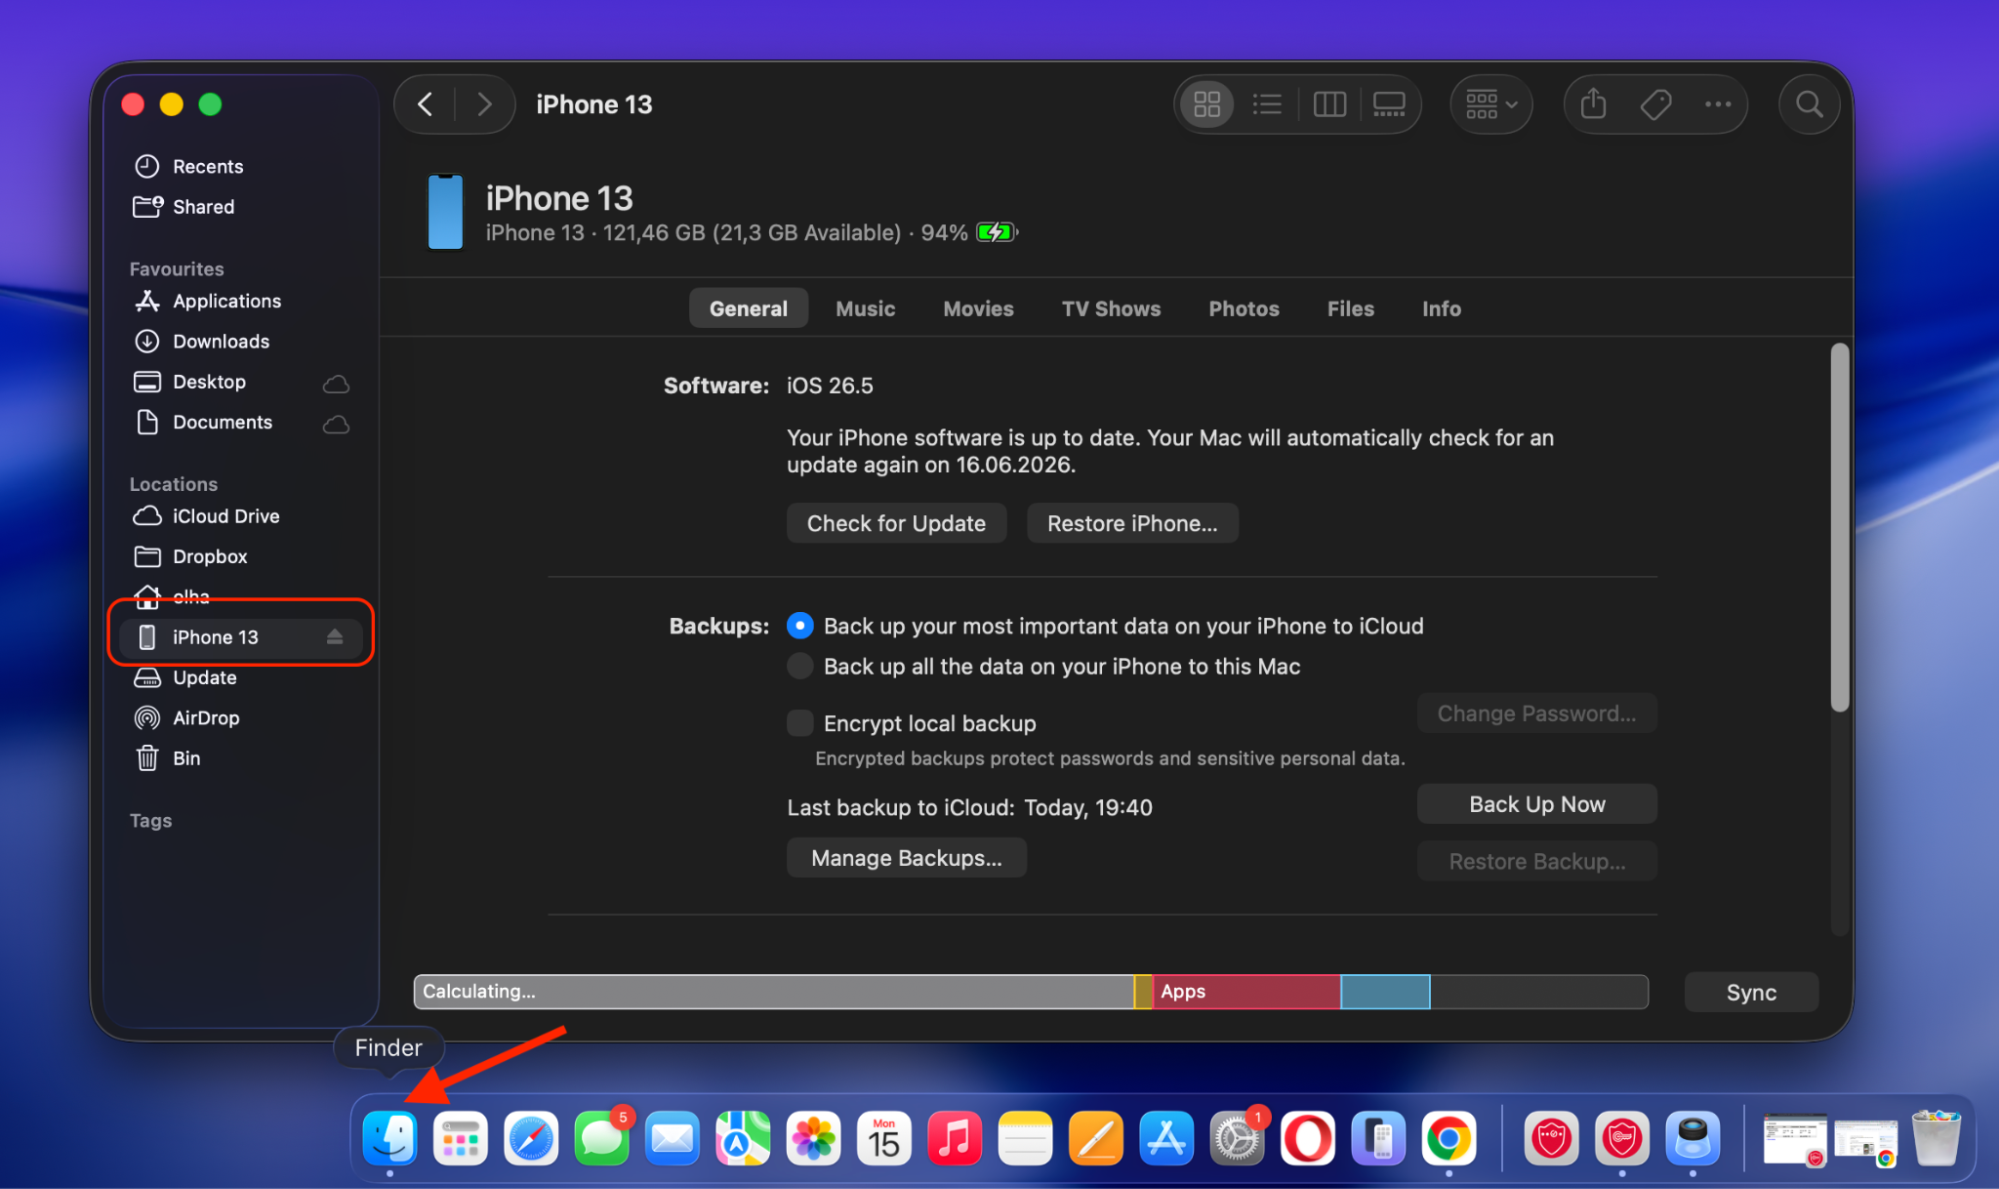Open the group-by options dropdown
The image size is (1999, 1189).
[x=1491, y=104]
